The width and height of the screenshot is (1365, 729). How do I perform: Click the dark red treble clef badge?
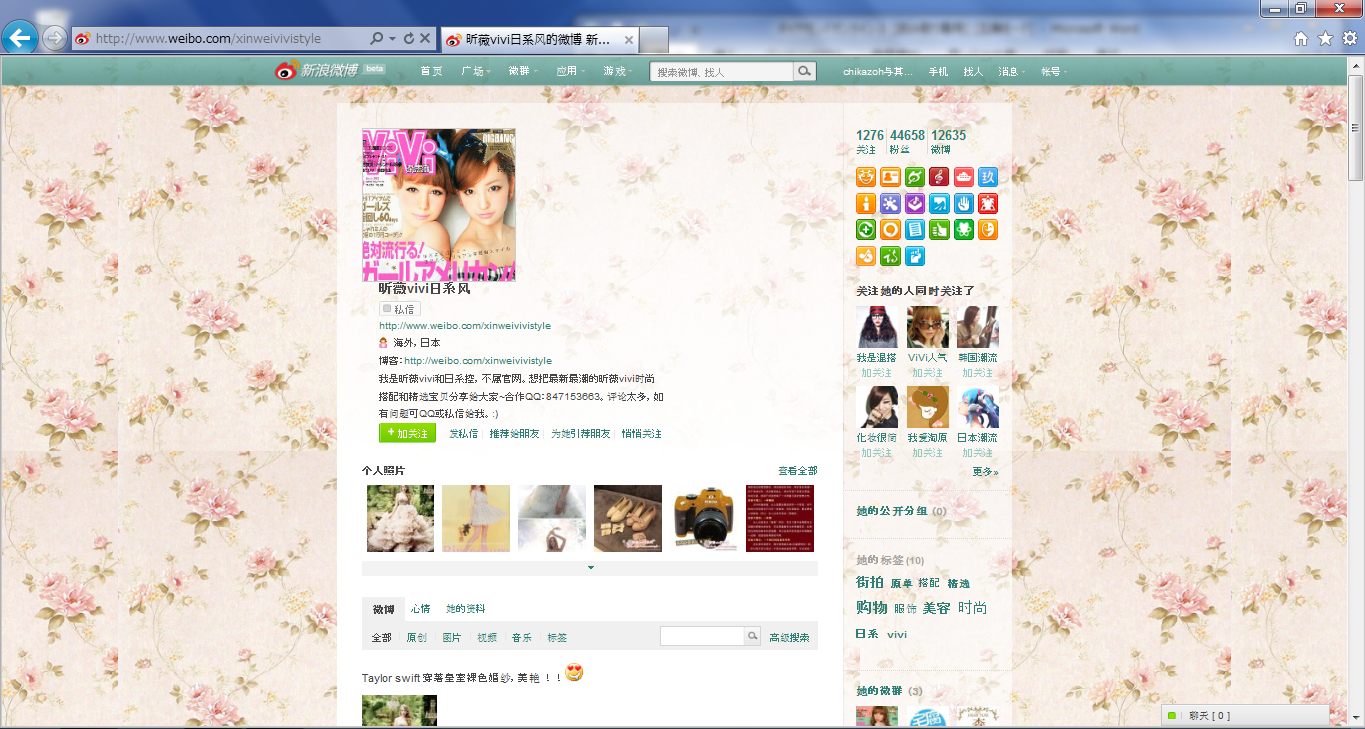coord(939,177)
